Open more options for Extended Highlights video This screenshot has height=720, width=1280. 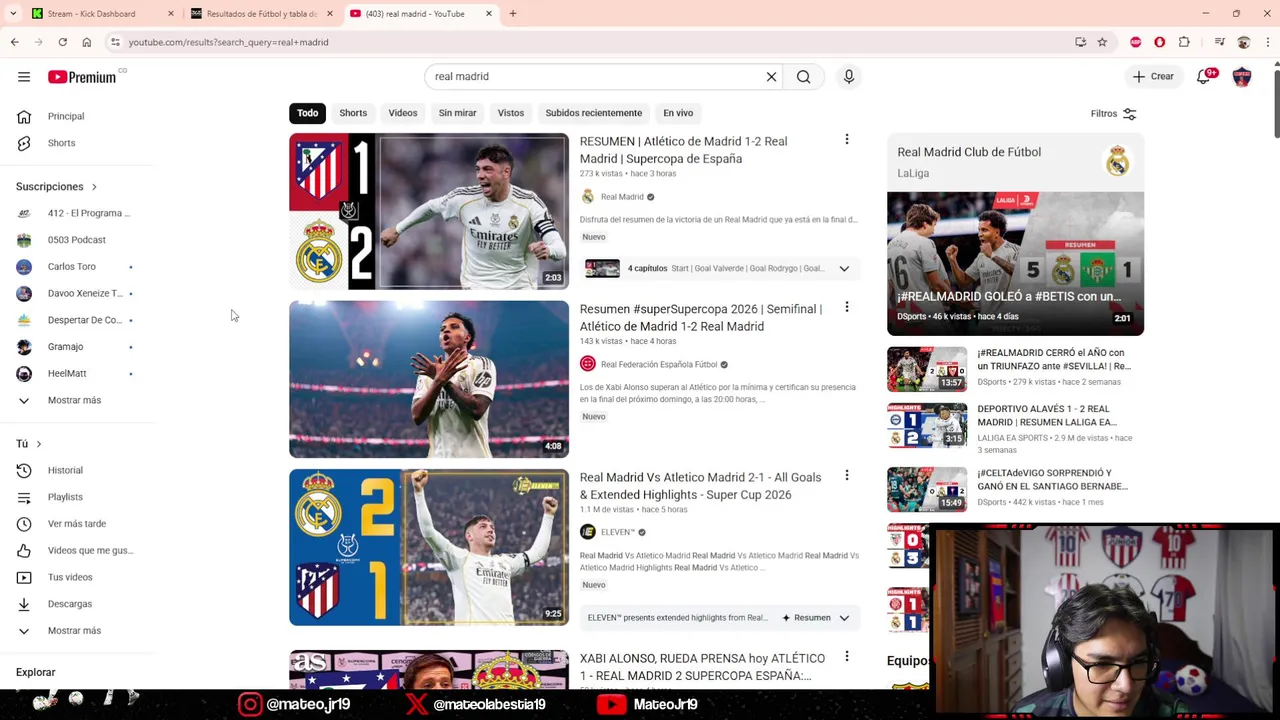(847, 476)
